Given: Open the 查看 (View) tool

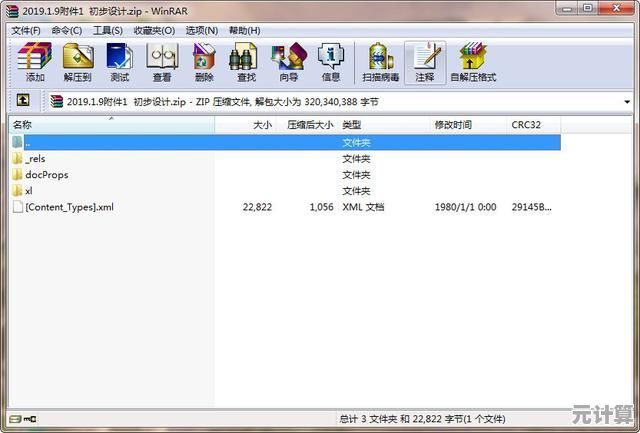Looking at the screenshot, I should [161, 62].
